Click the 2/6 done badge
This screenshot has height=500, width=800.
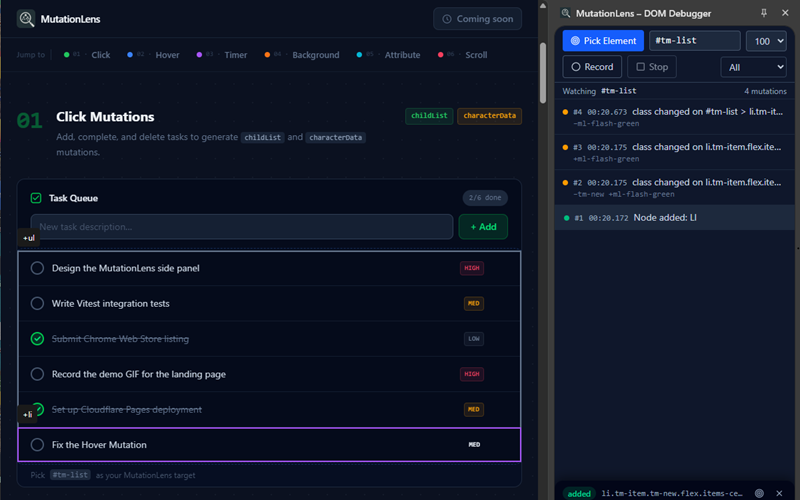point(485,197)
